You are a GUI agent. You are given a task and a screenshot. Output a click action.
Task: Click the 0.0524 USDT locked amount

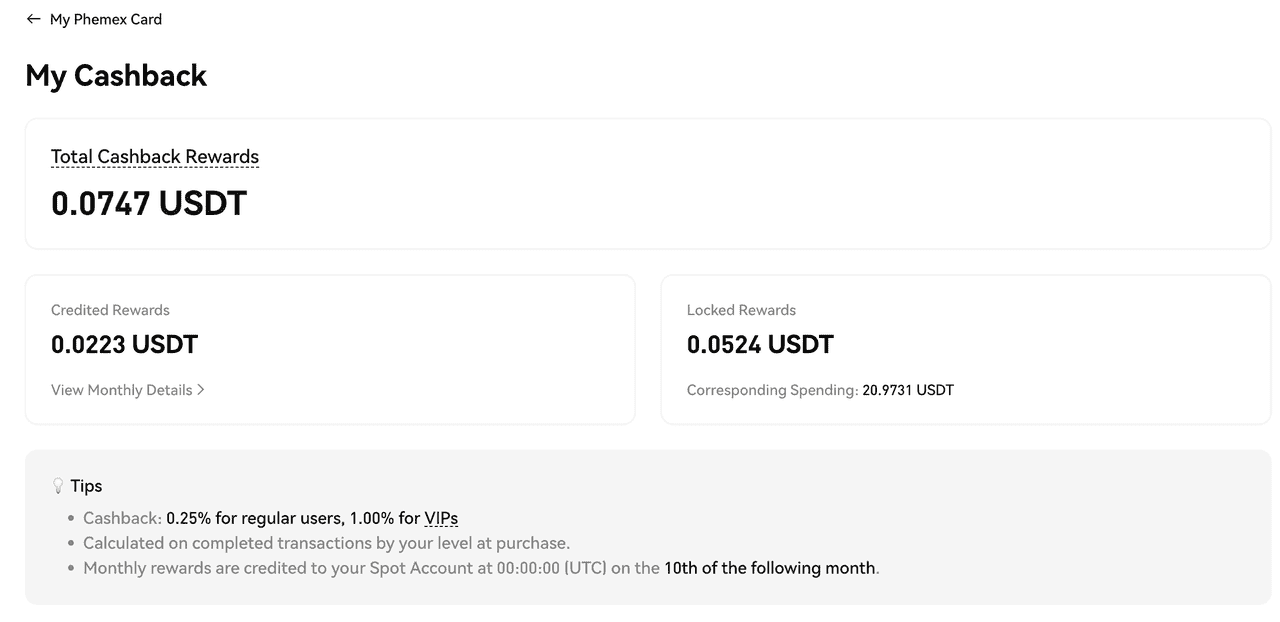(x=760, y=345)
